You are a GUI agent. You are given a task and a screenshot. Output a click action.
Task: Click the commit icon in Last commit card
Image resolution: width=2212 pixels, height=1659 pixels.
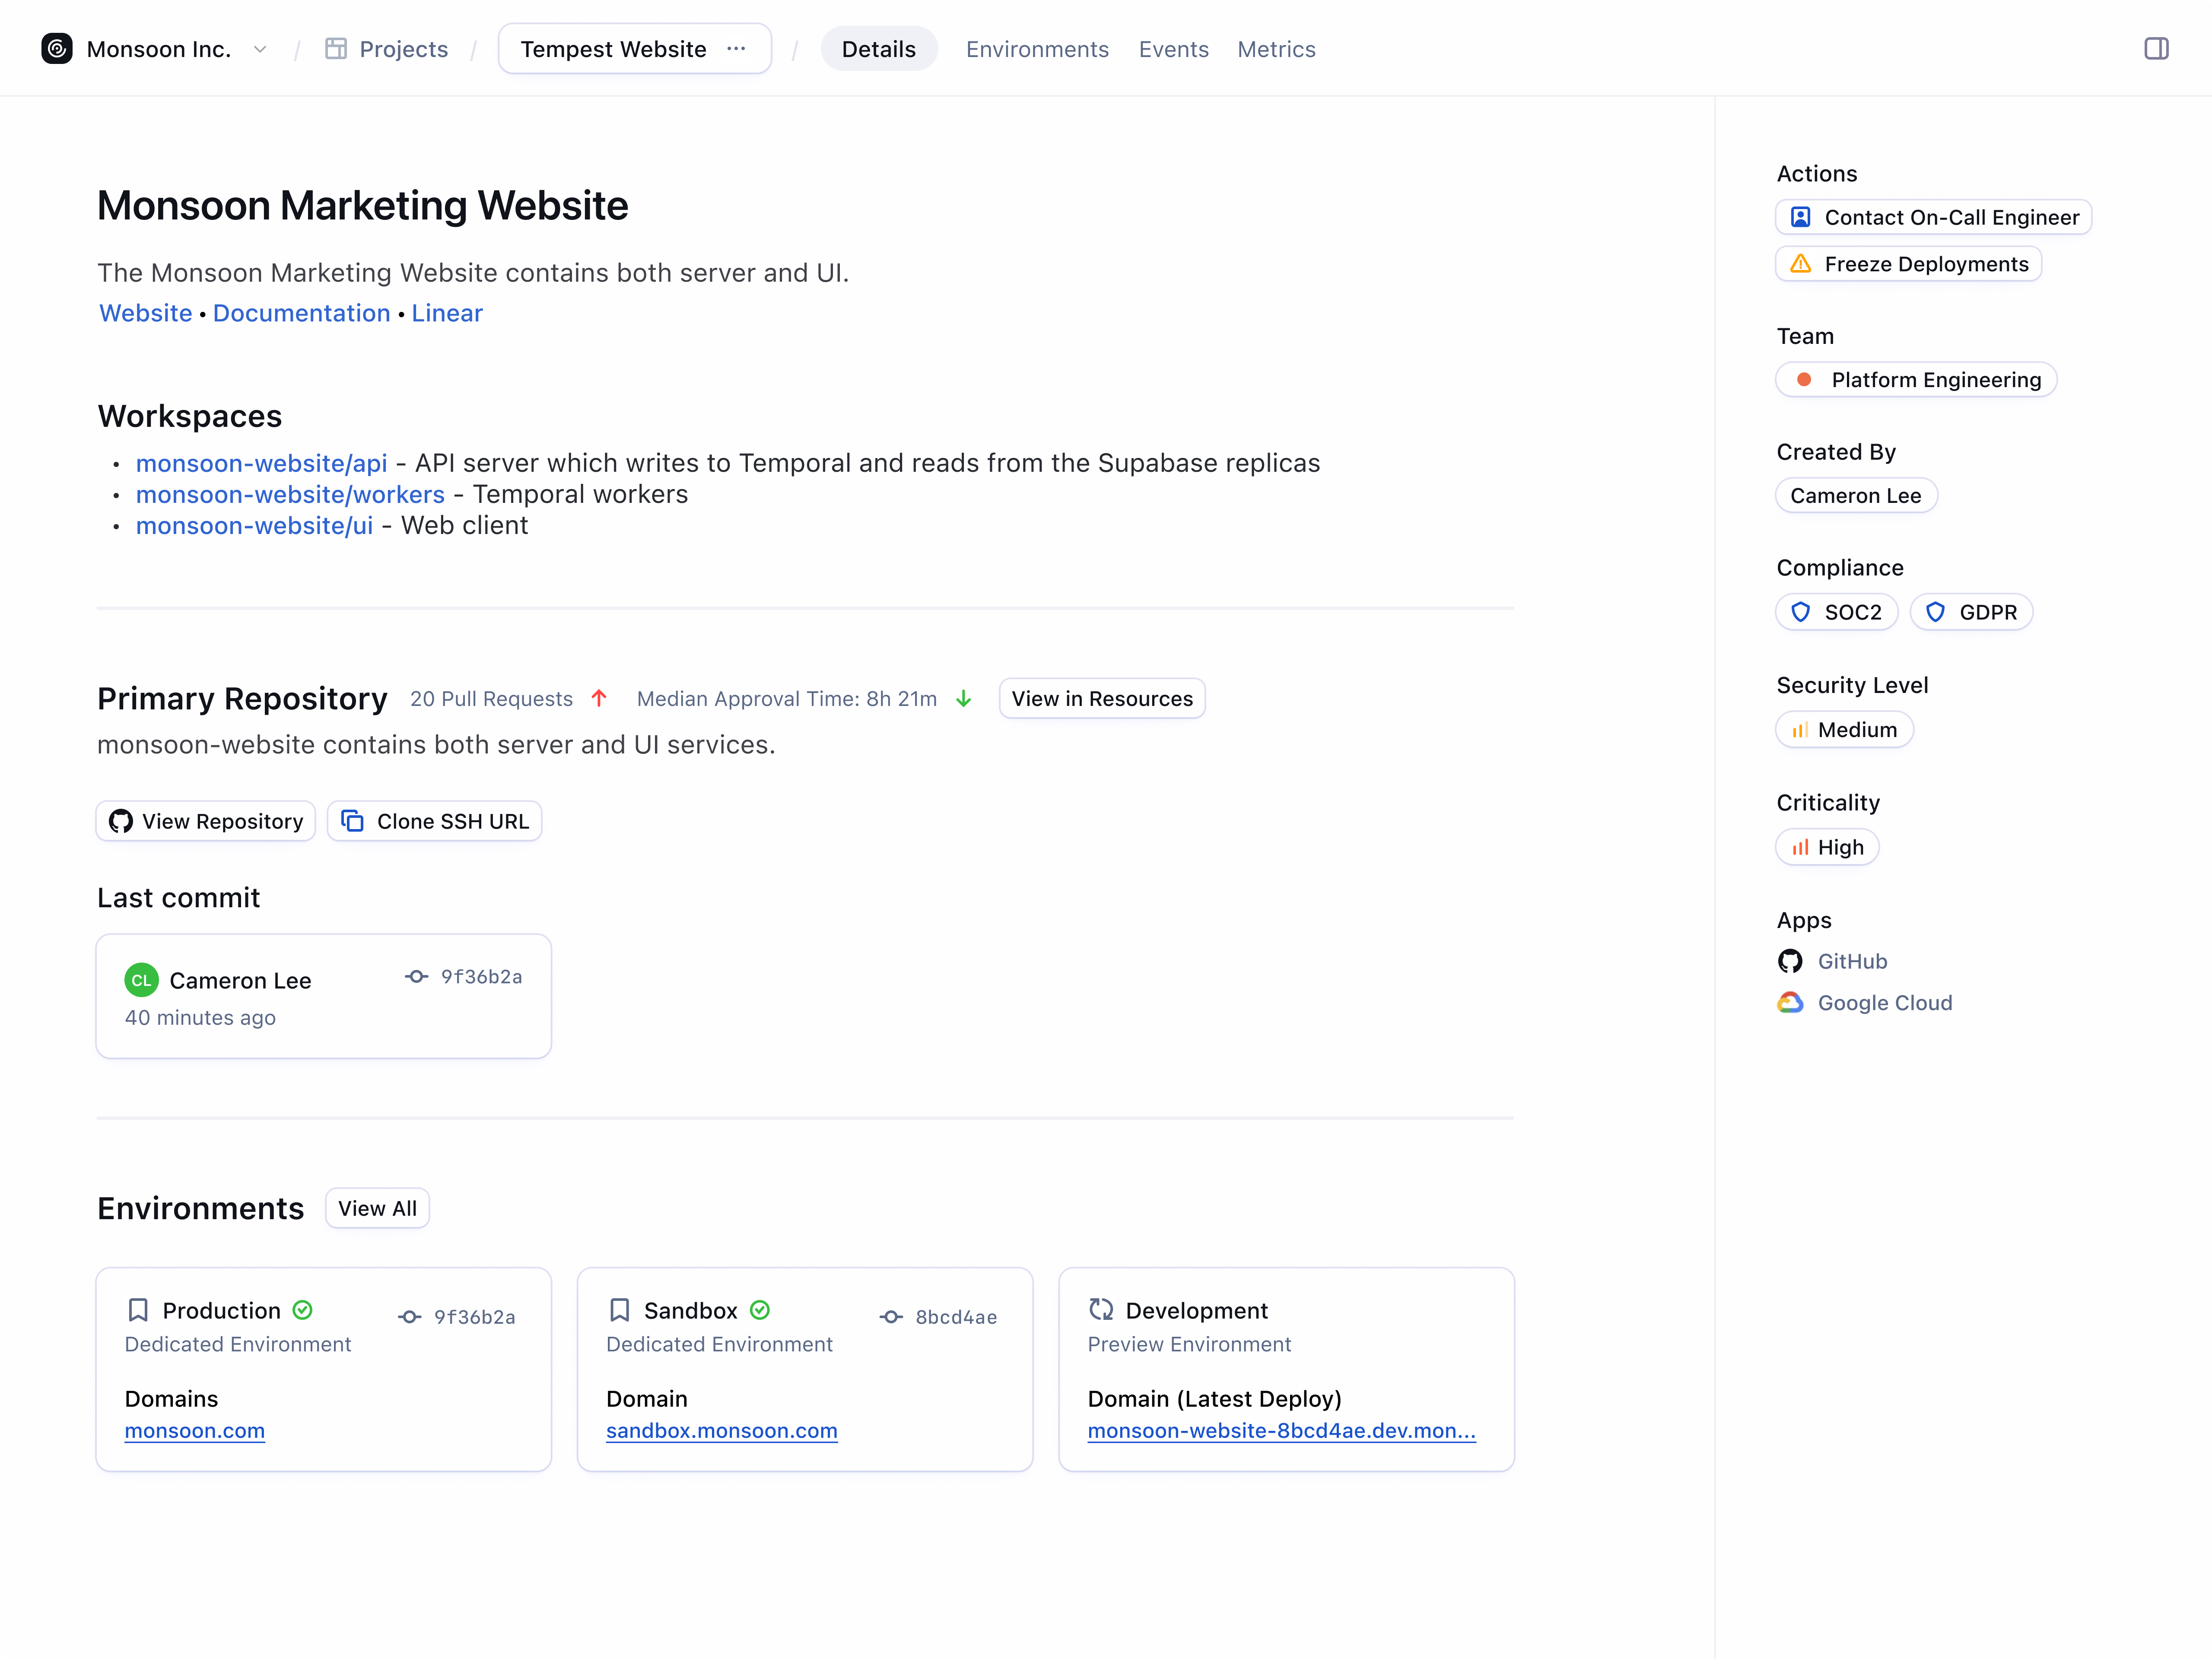tap(417, 977)
